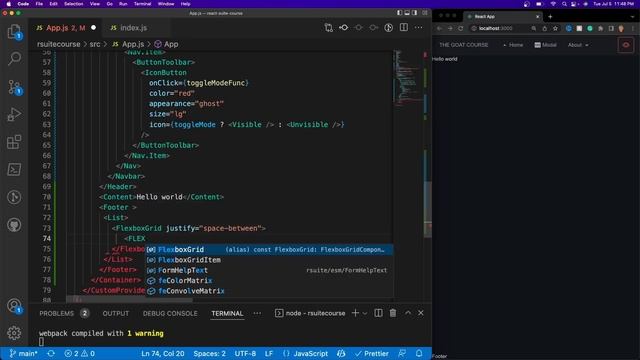Open the Apple menu

point(9,4)
